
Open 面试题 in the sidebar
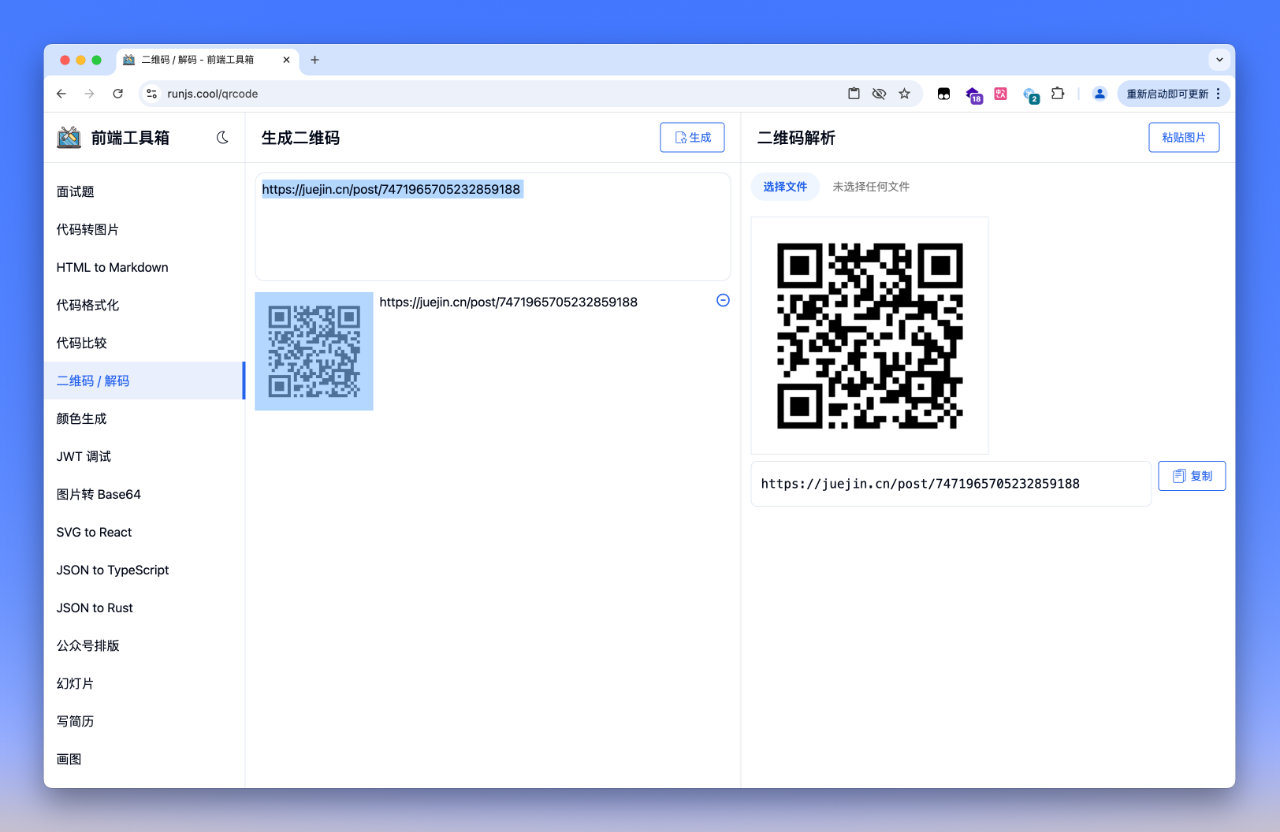144,192
